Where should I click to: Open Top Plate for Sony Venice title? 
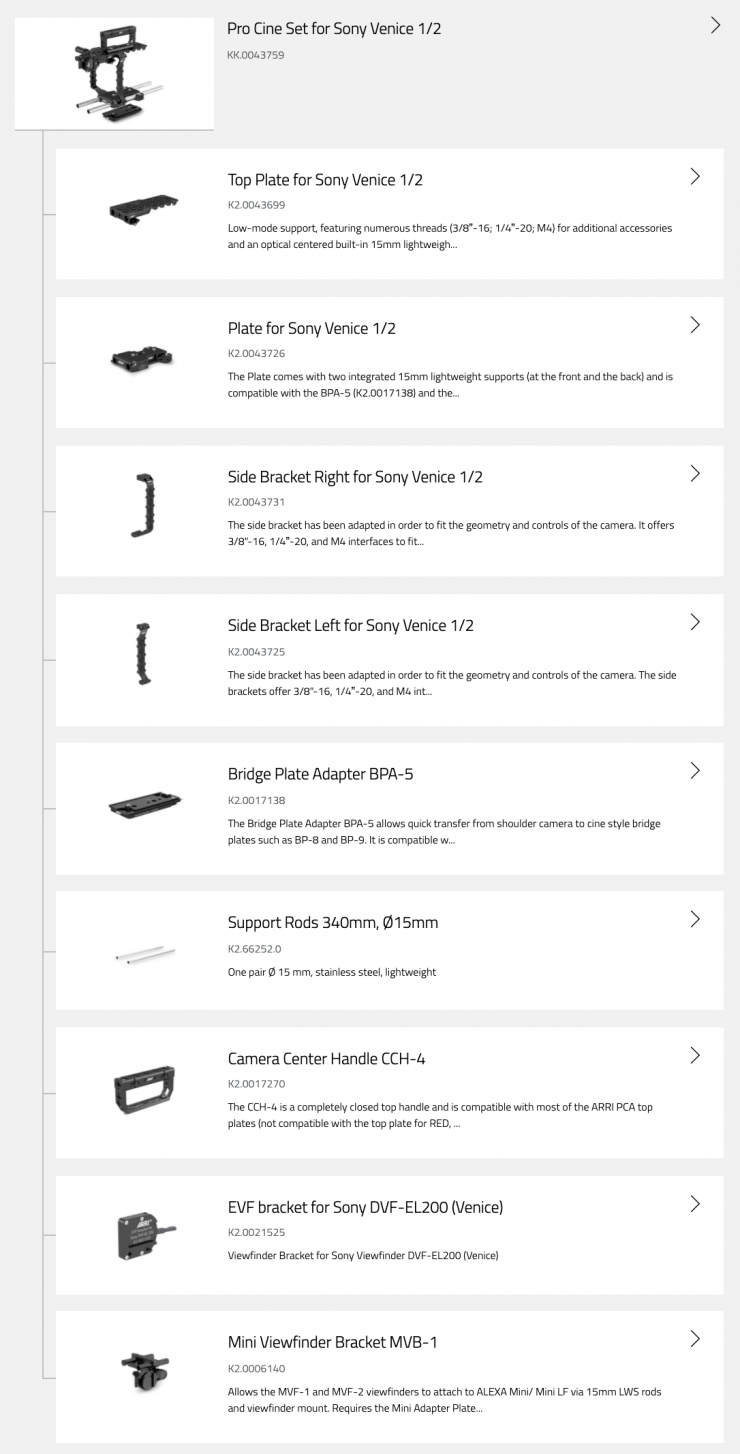325,180
